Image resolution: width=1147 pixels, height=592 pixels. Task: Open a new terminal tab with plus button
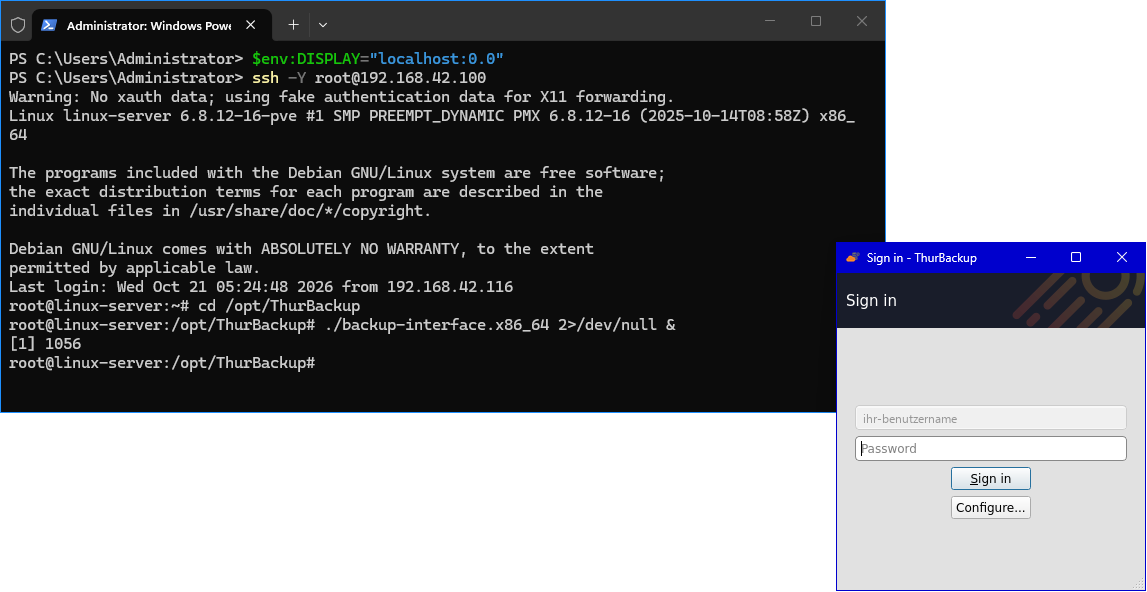click(293, 25)
